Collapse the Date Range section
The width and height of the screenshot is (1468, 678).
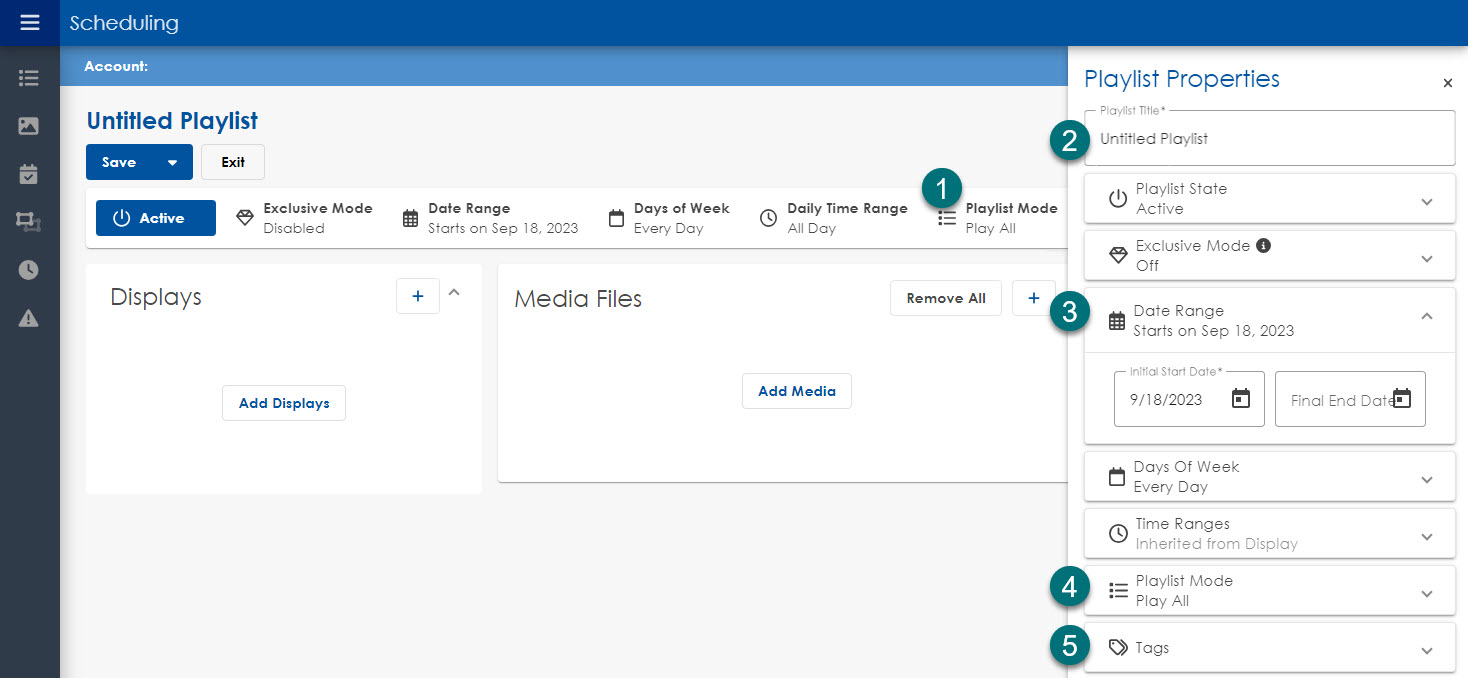point(1426,316)
